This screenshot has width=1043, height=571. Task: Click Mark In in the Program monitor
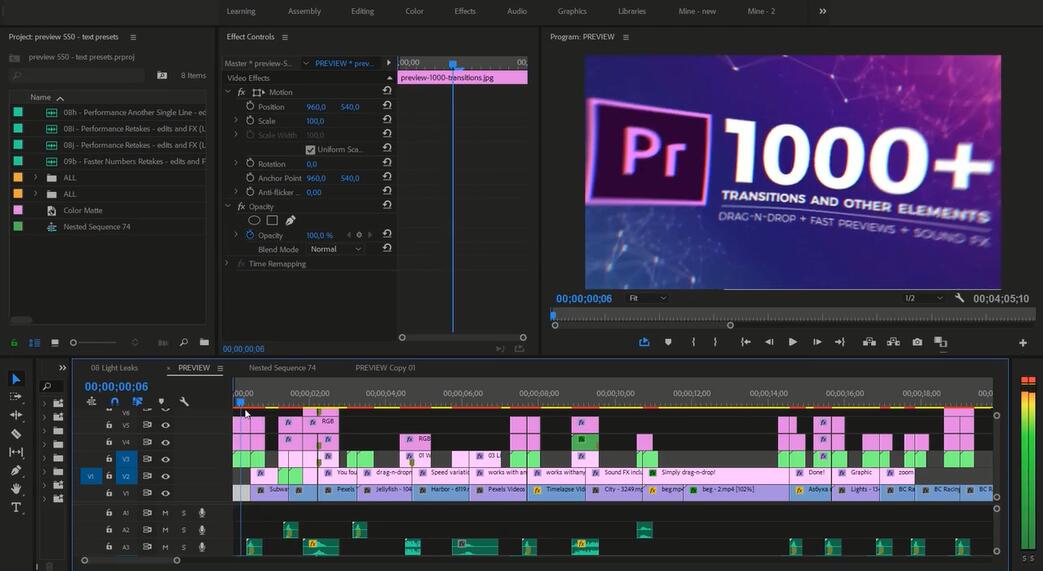pos(693,342)
